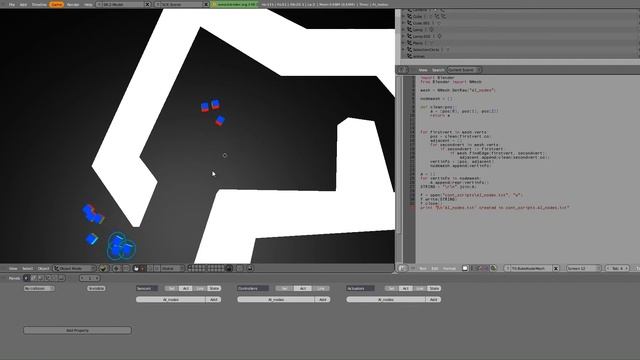This screenshot has height=360, width=640.
Task: Add a new controller with Add button
Action: [322, 300]
